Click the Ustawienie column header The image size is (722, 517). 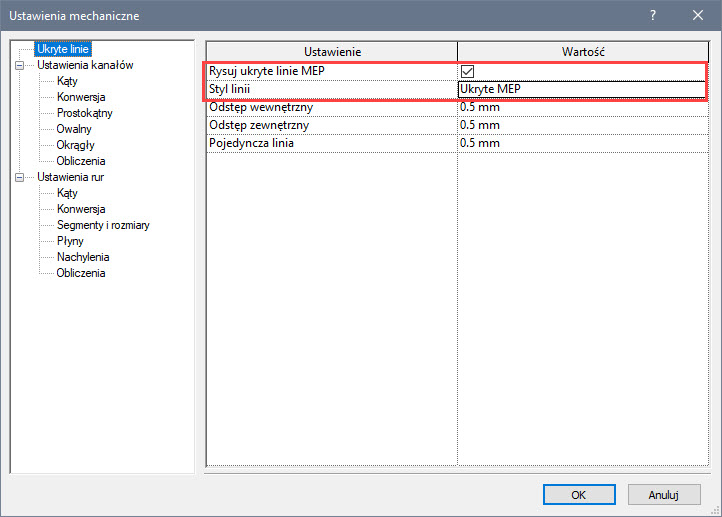(332, 51)
